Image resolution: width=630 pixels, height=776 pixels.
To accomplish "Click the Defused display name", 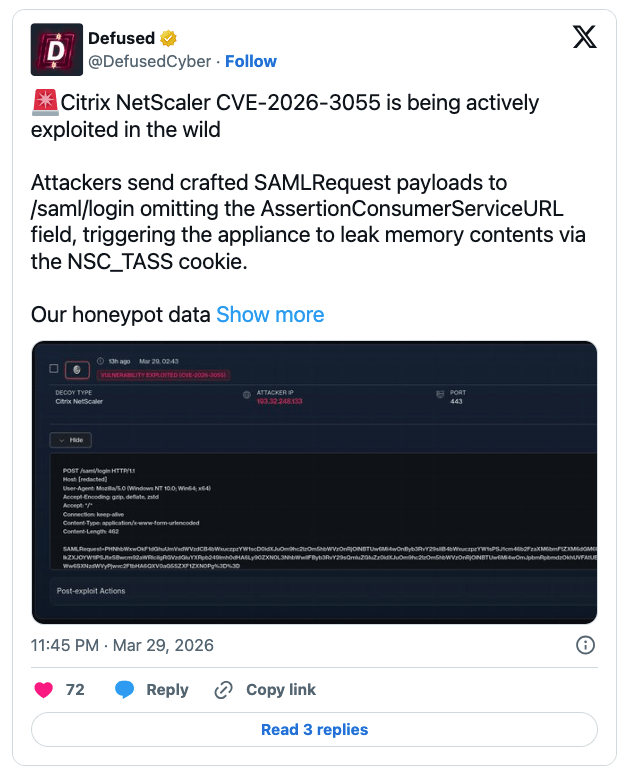I will click(121, 39).
